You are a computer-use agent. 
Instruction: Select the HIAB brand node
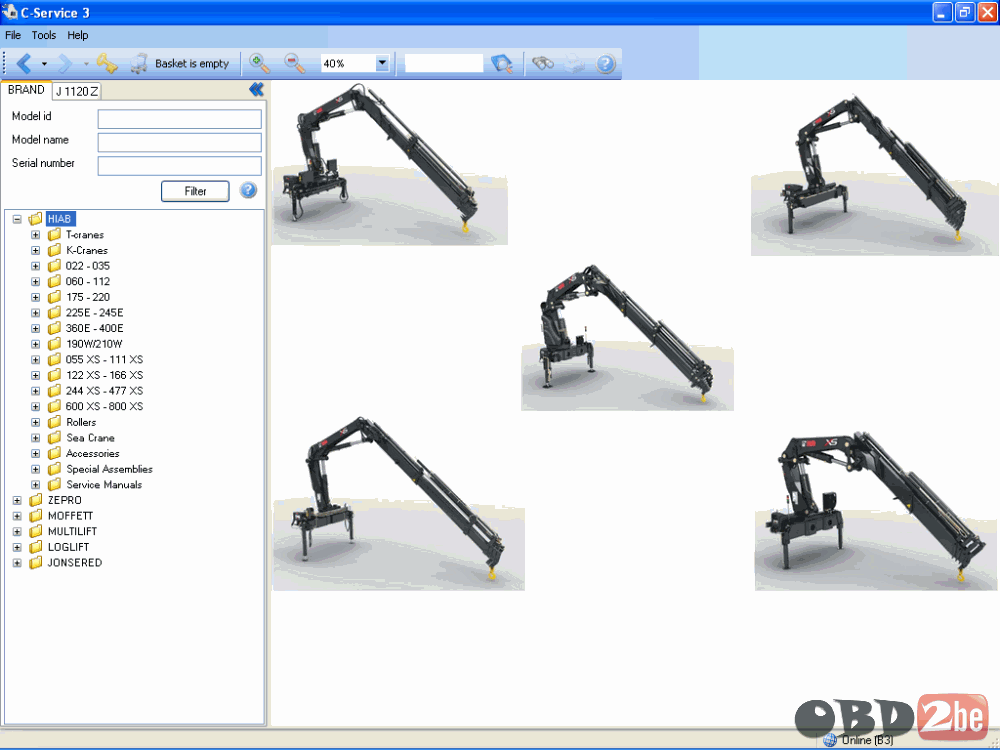(60, 219)
